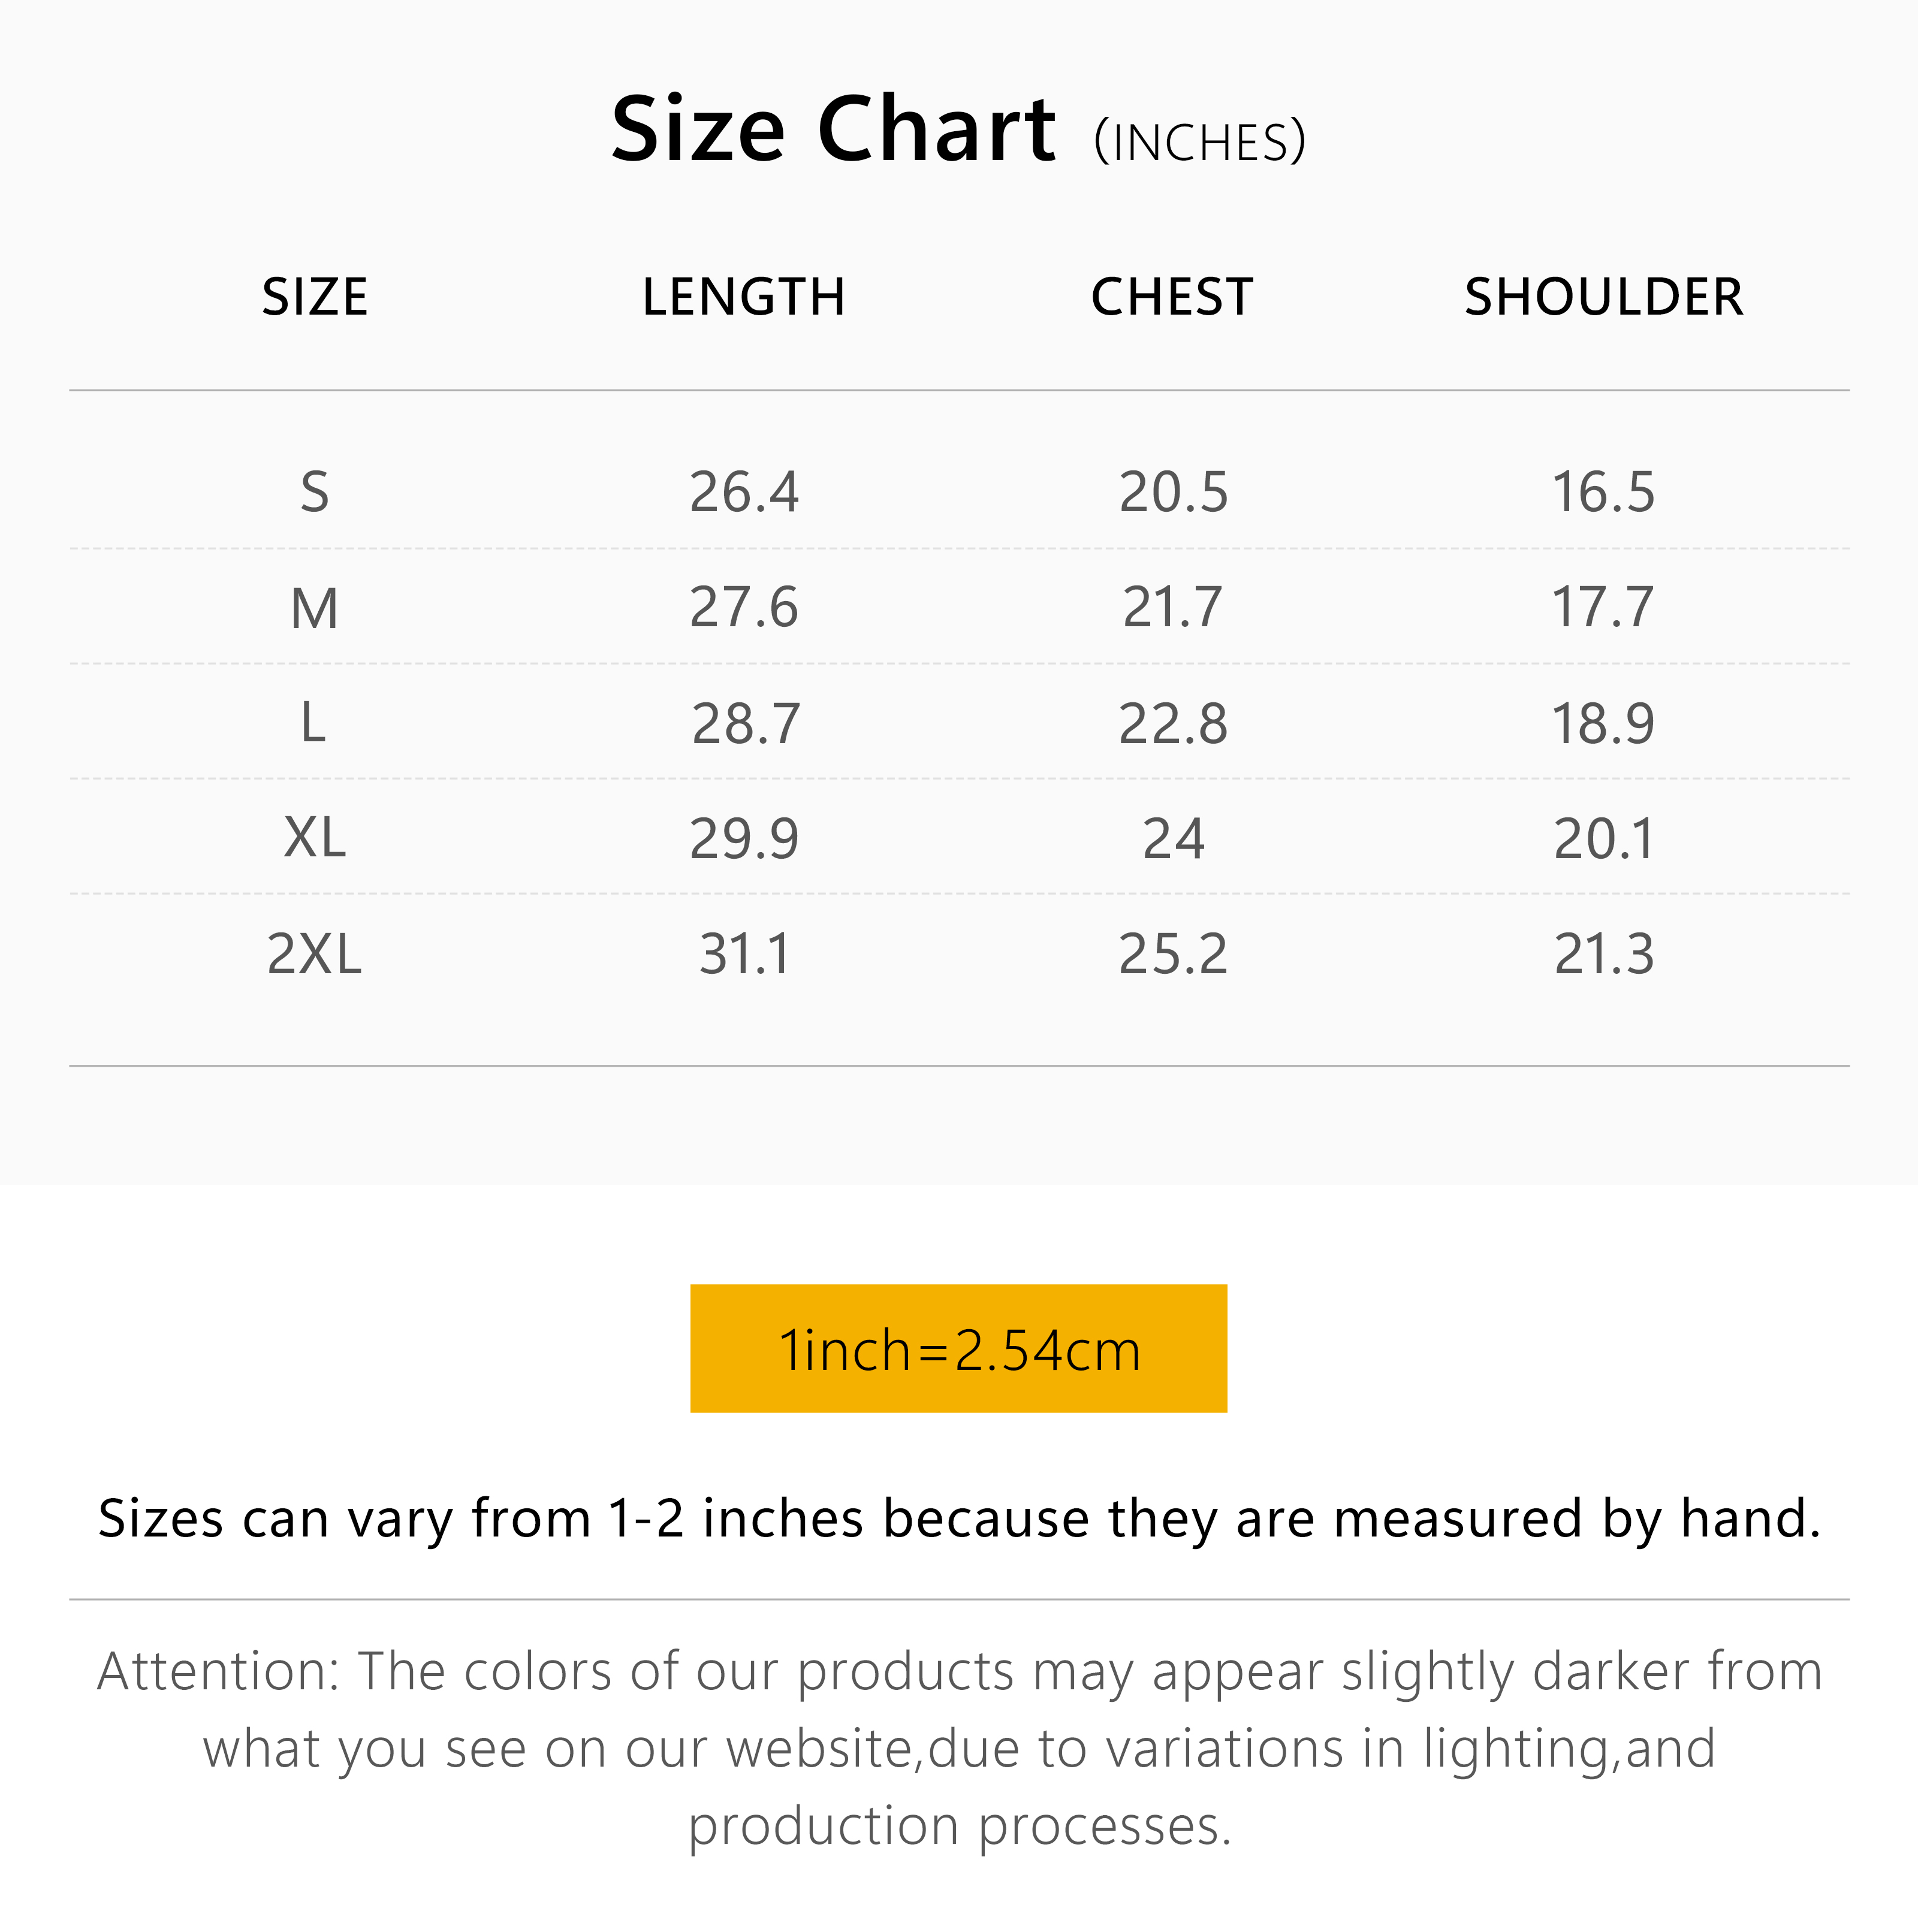Click the 21.3 shoulder value for 2XL
The height and width of the screenshot is (1932, 1918).
(1604, 954)
